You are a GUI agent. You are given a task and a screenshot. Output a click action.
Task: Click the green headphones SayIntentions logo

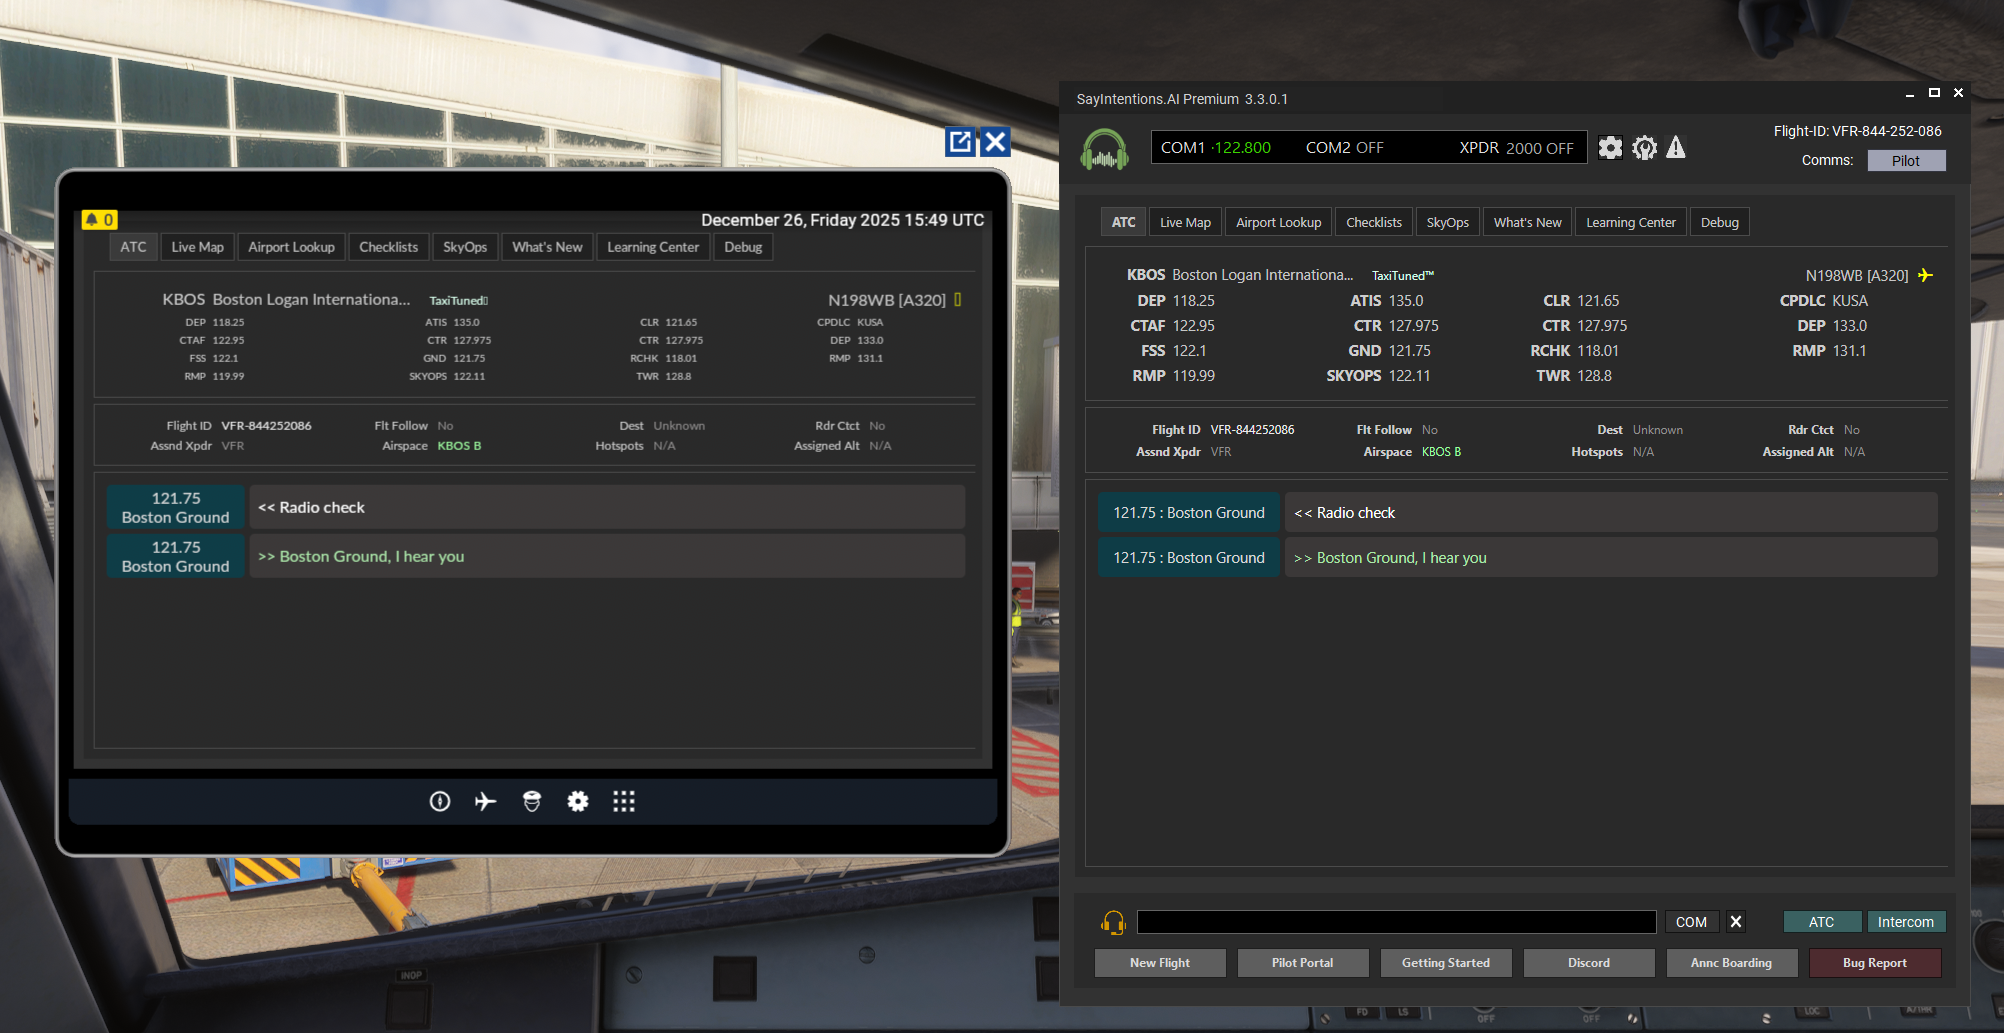[1104, 149]
